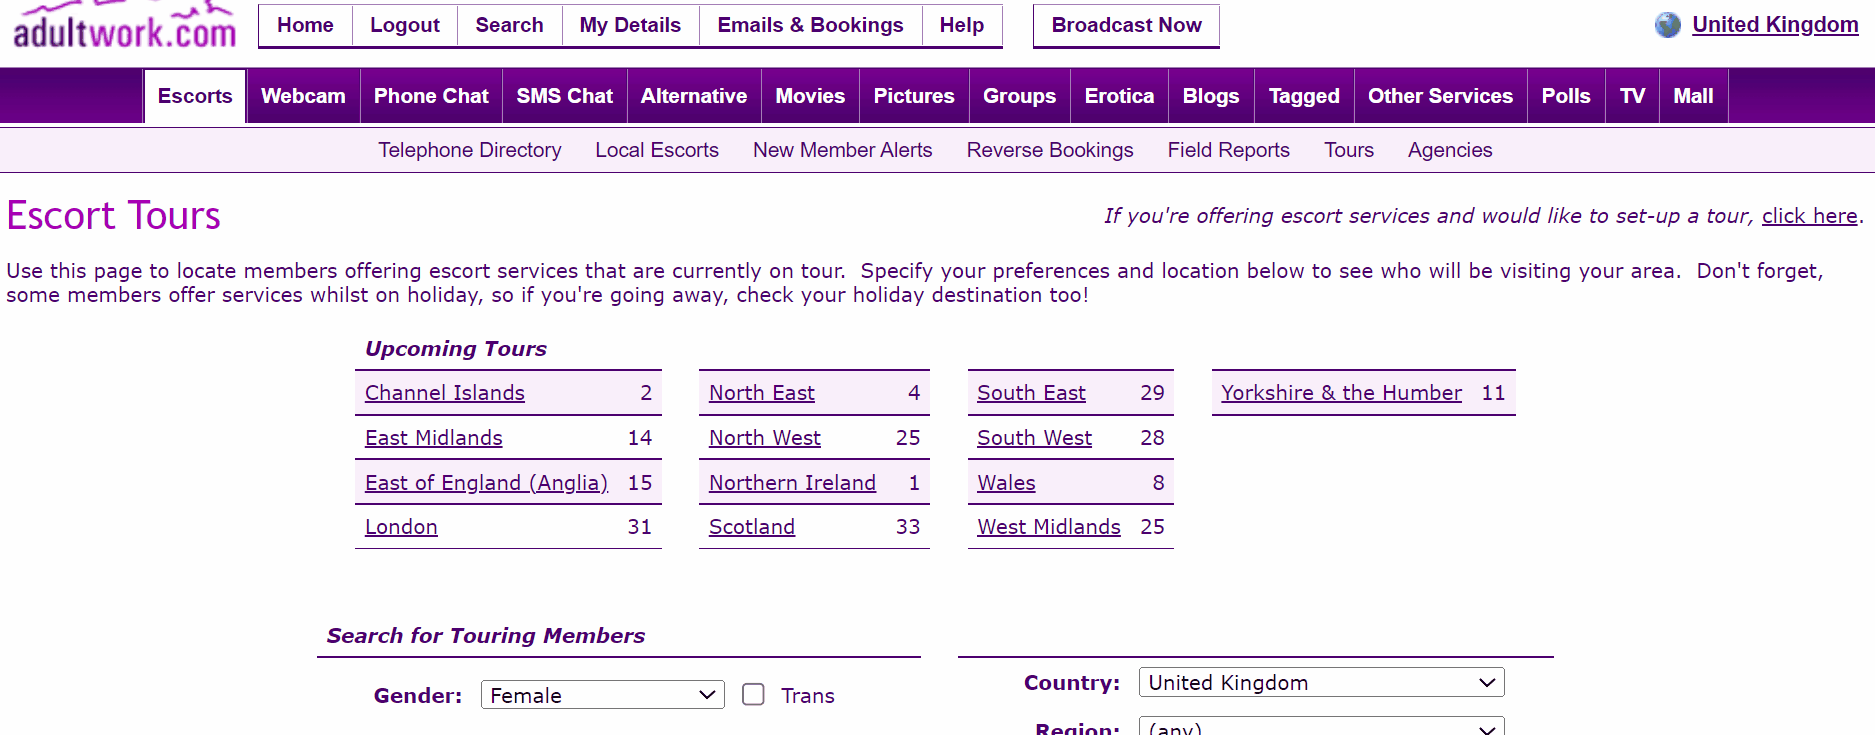The image size is (1875, 735).
Task: Select the Phone Chat tab
Action: tap(431, 96)
